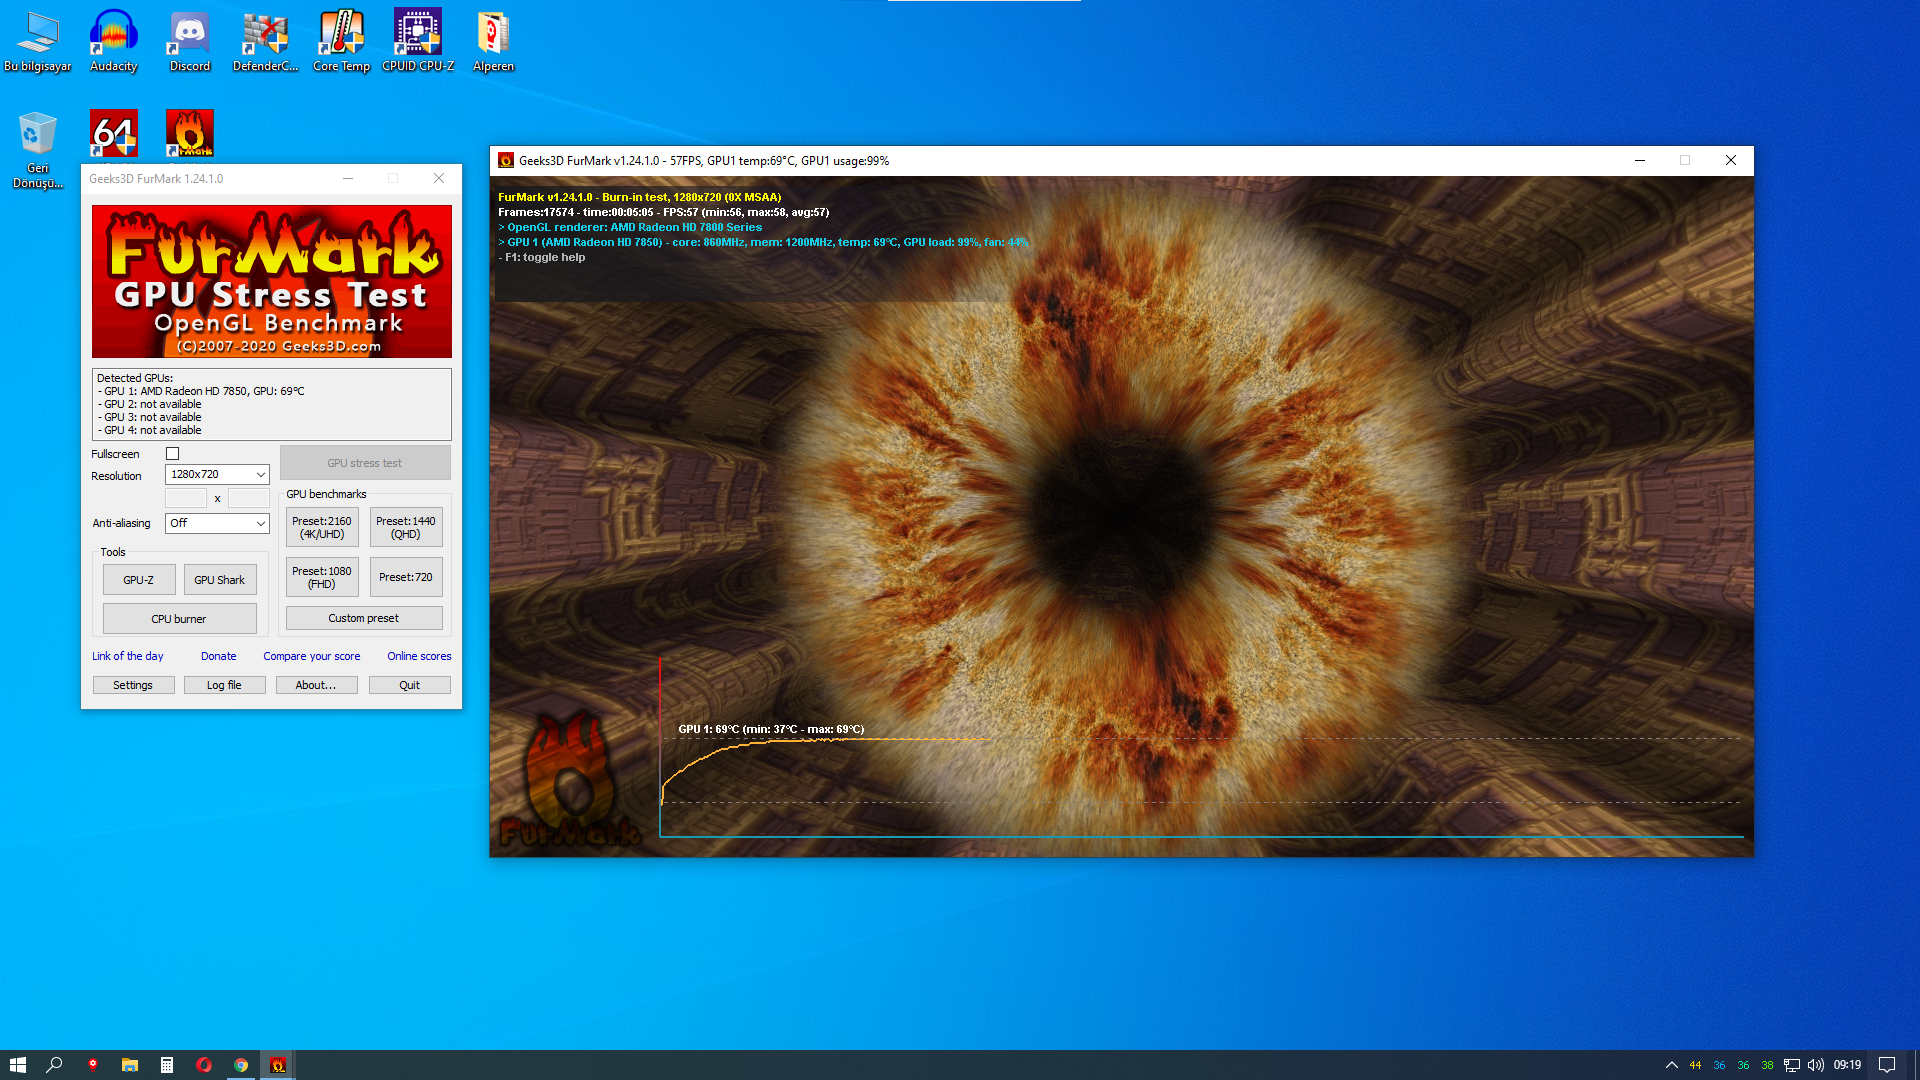The image size is (1920, 1080).
Task: Run the Preset:2160 (4K/UHD) benchmark
Action: pos(322,527)
